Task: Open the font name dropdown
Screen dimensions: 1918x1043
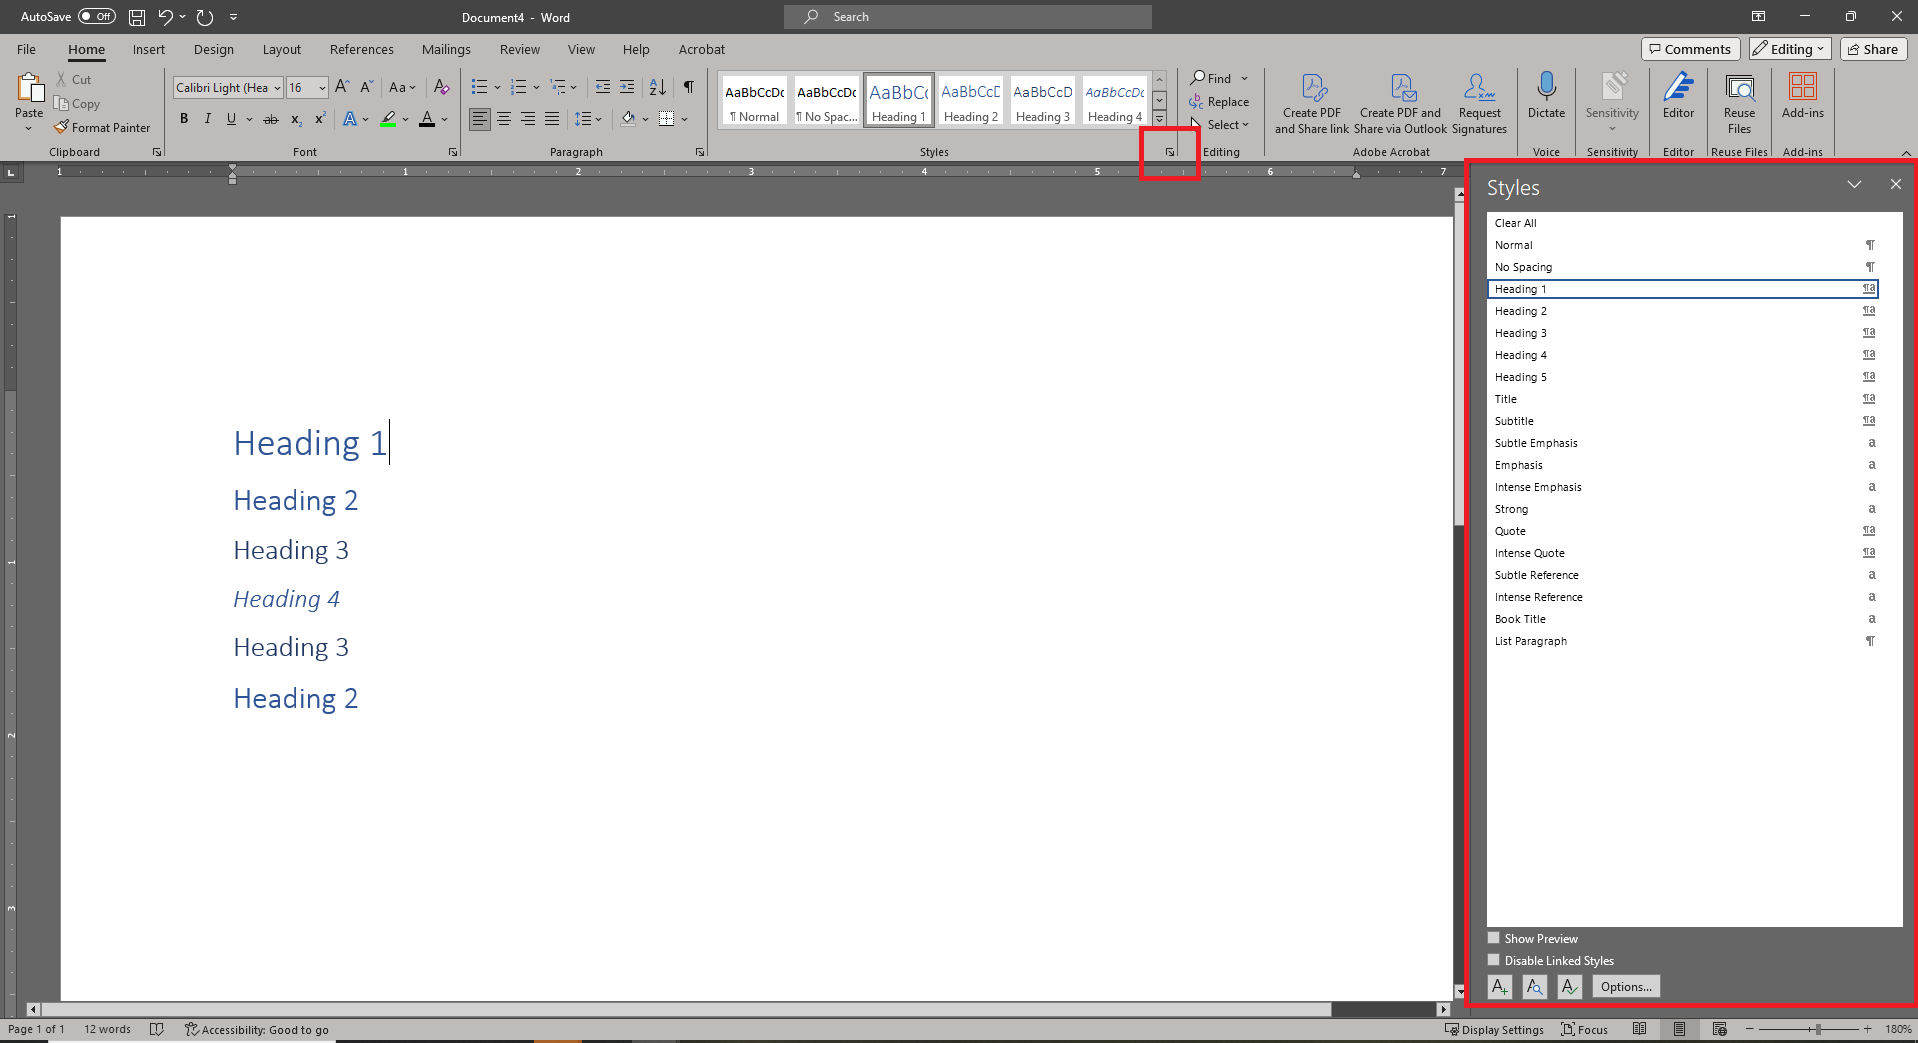Action: click(x=277, y=88)
